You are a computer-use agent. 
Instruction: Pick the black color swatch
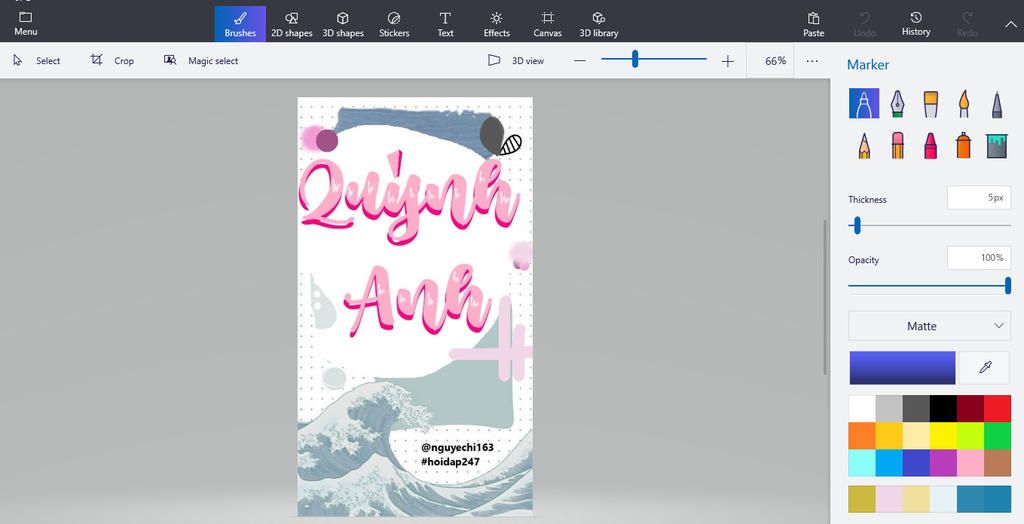click(943, 408)
